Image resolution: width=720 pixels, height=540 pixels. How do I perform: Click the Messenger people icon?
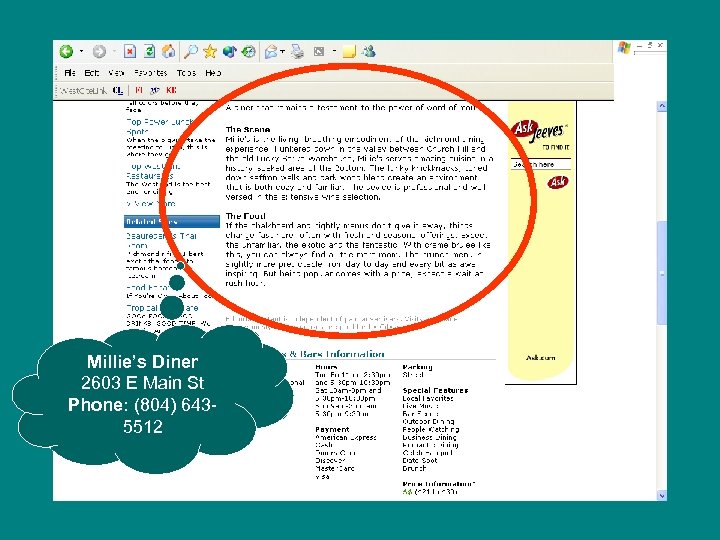369,51
